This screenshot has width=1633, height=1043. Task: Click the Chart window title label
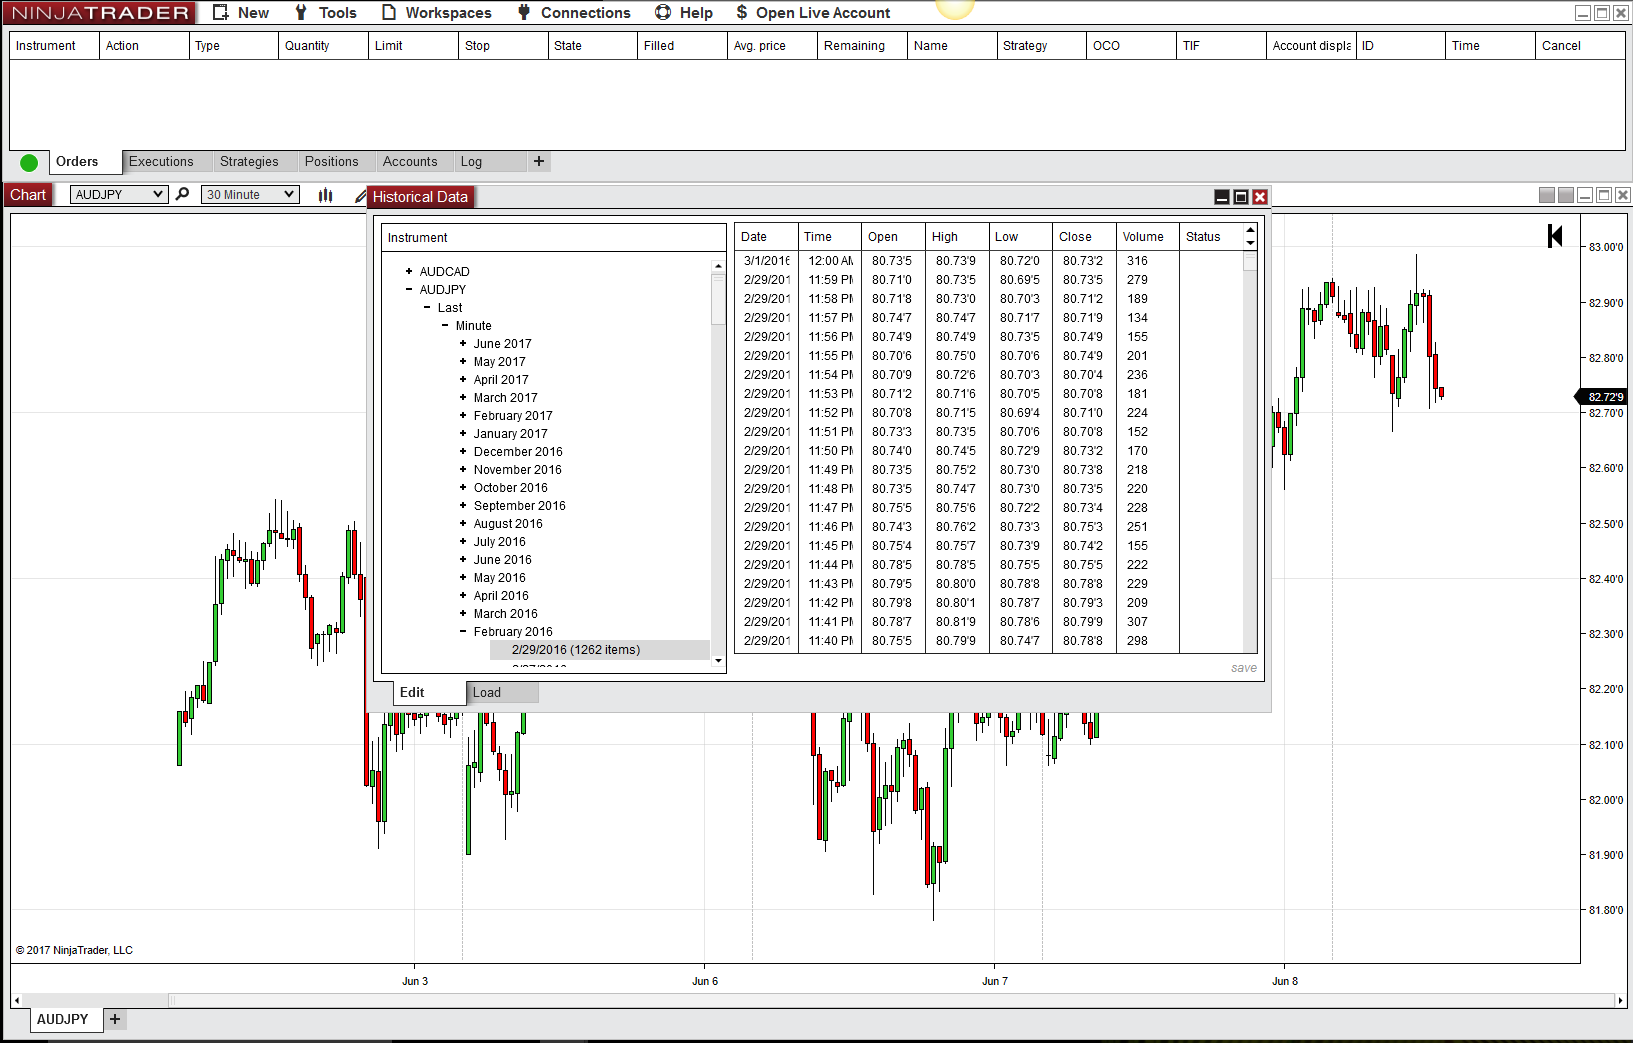point(28,195)
